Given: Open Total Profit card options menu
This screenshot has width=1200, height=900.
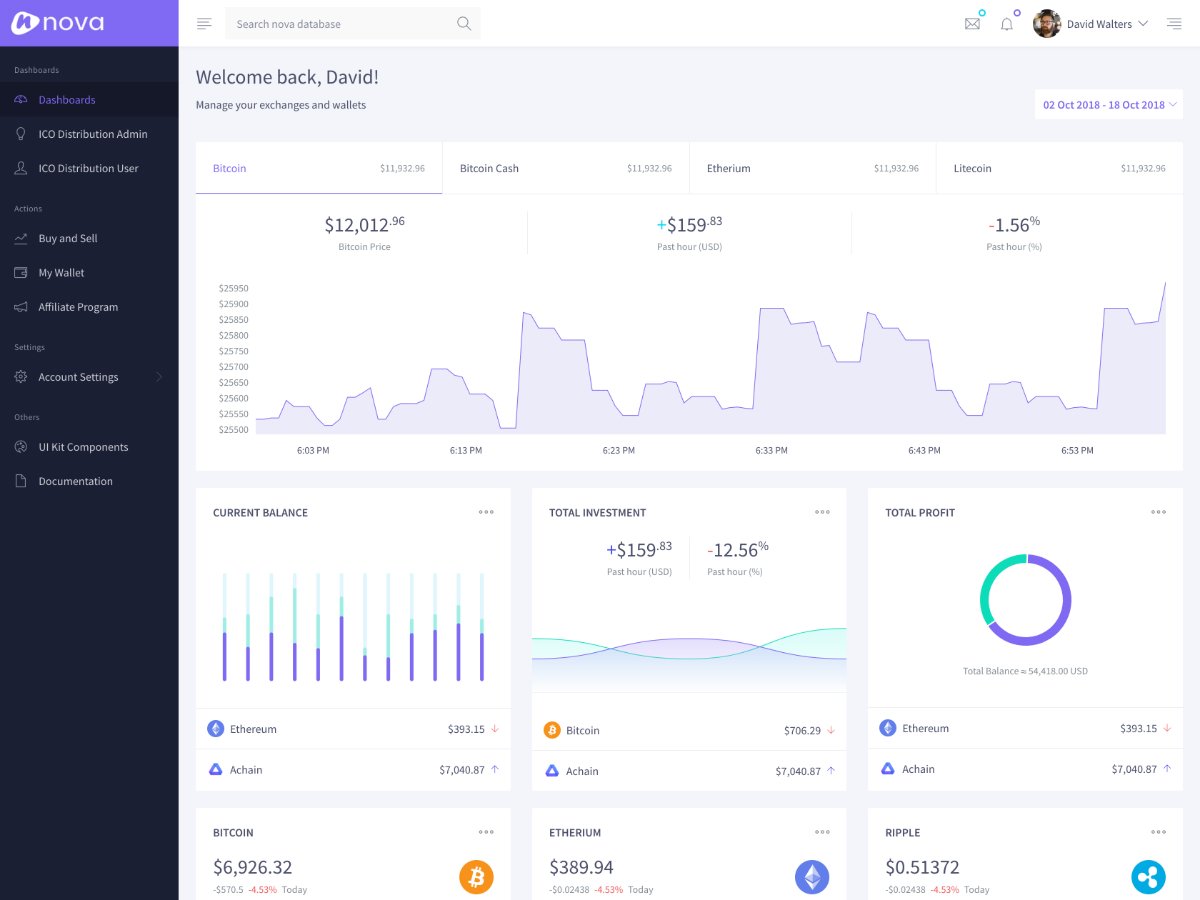Looking at the screenshot, I should [x=1158, y=512].
